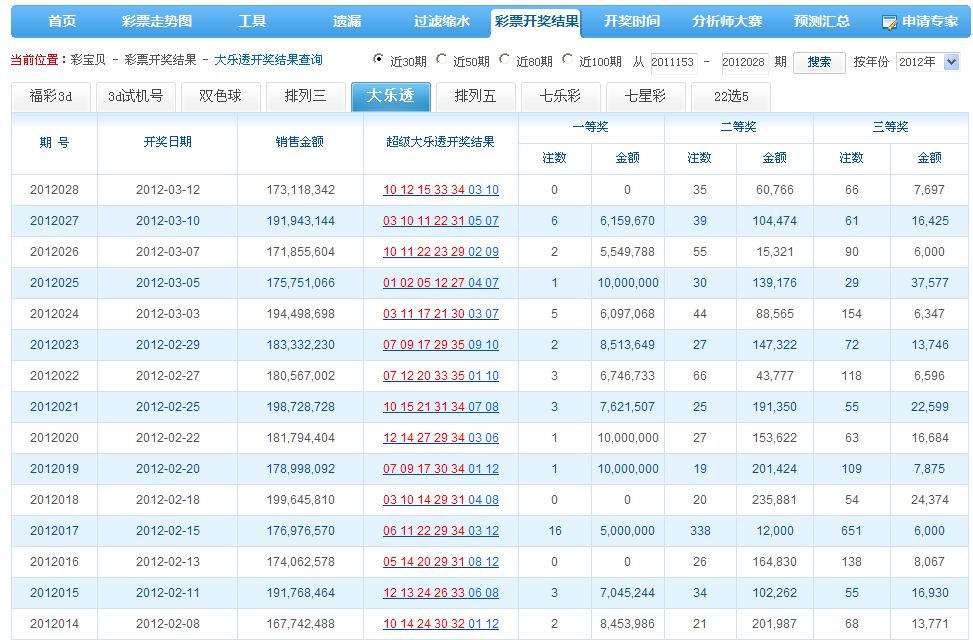Open draw result link for period 2012028

click(x=440, y=190)
